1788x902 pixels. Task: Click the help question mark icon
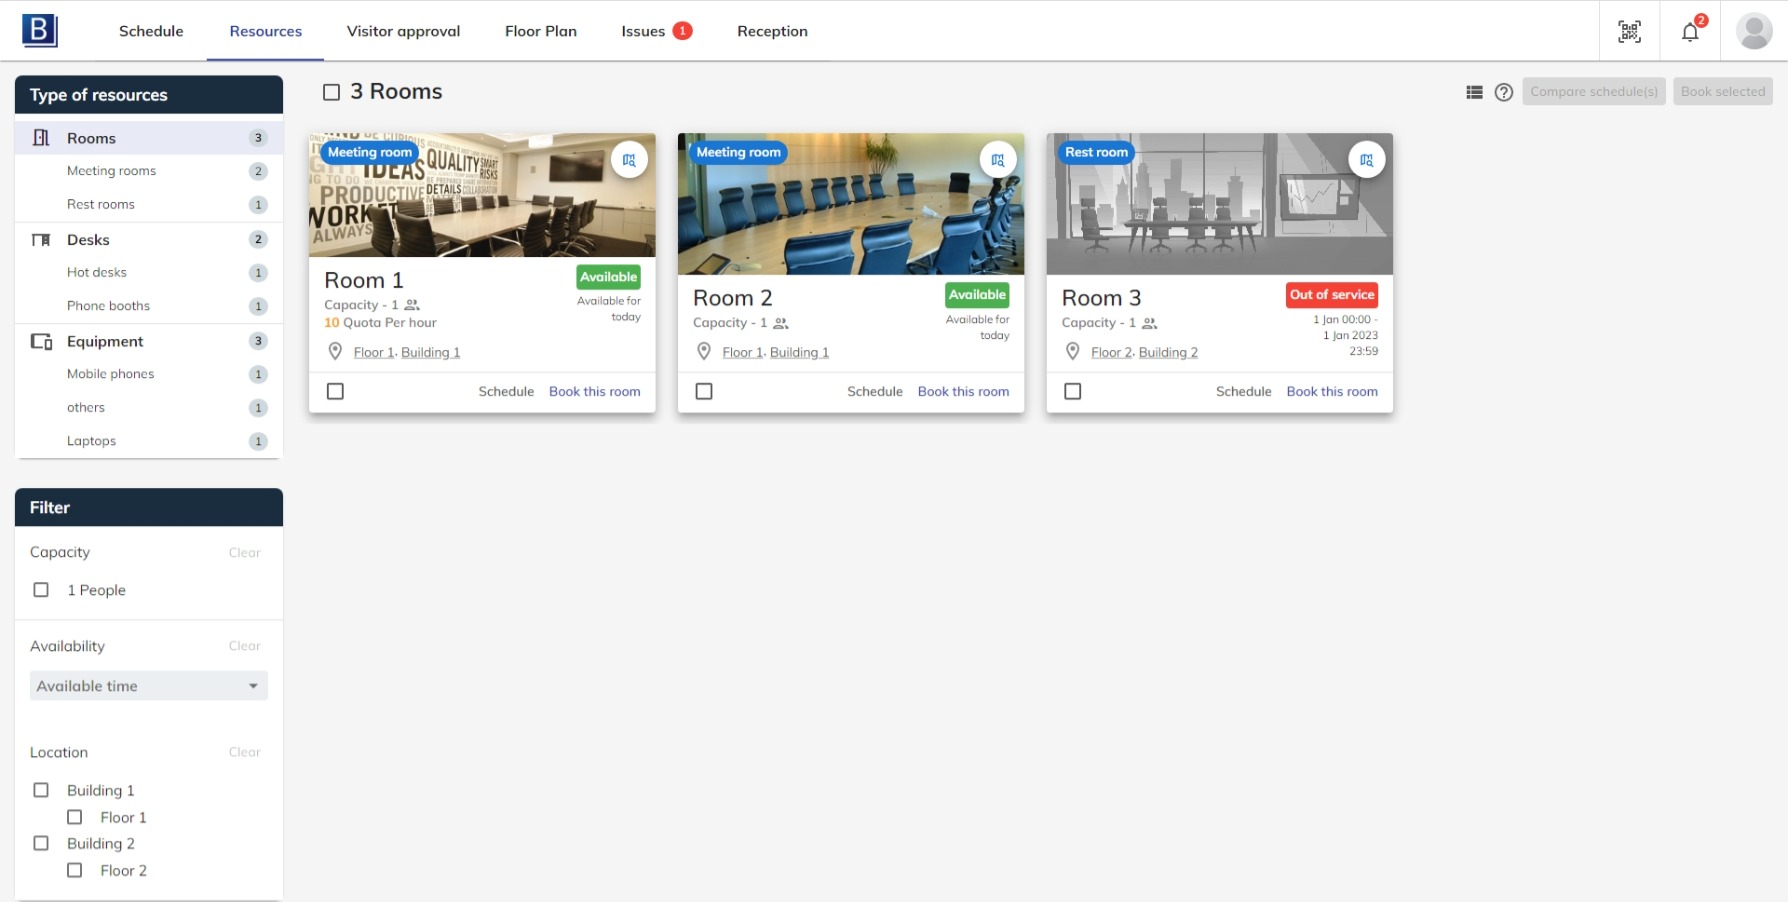[1503, 92]
